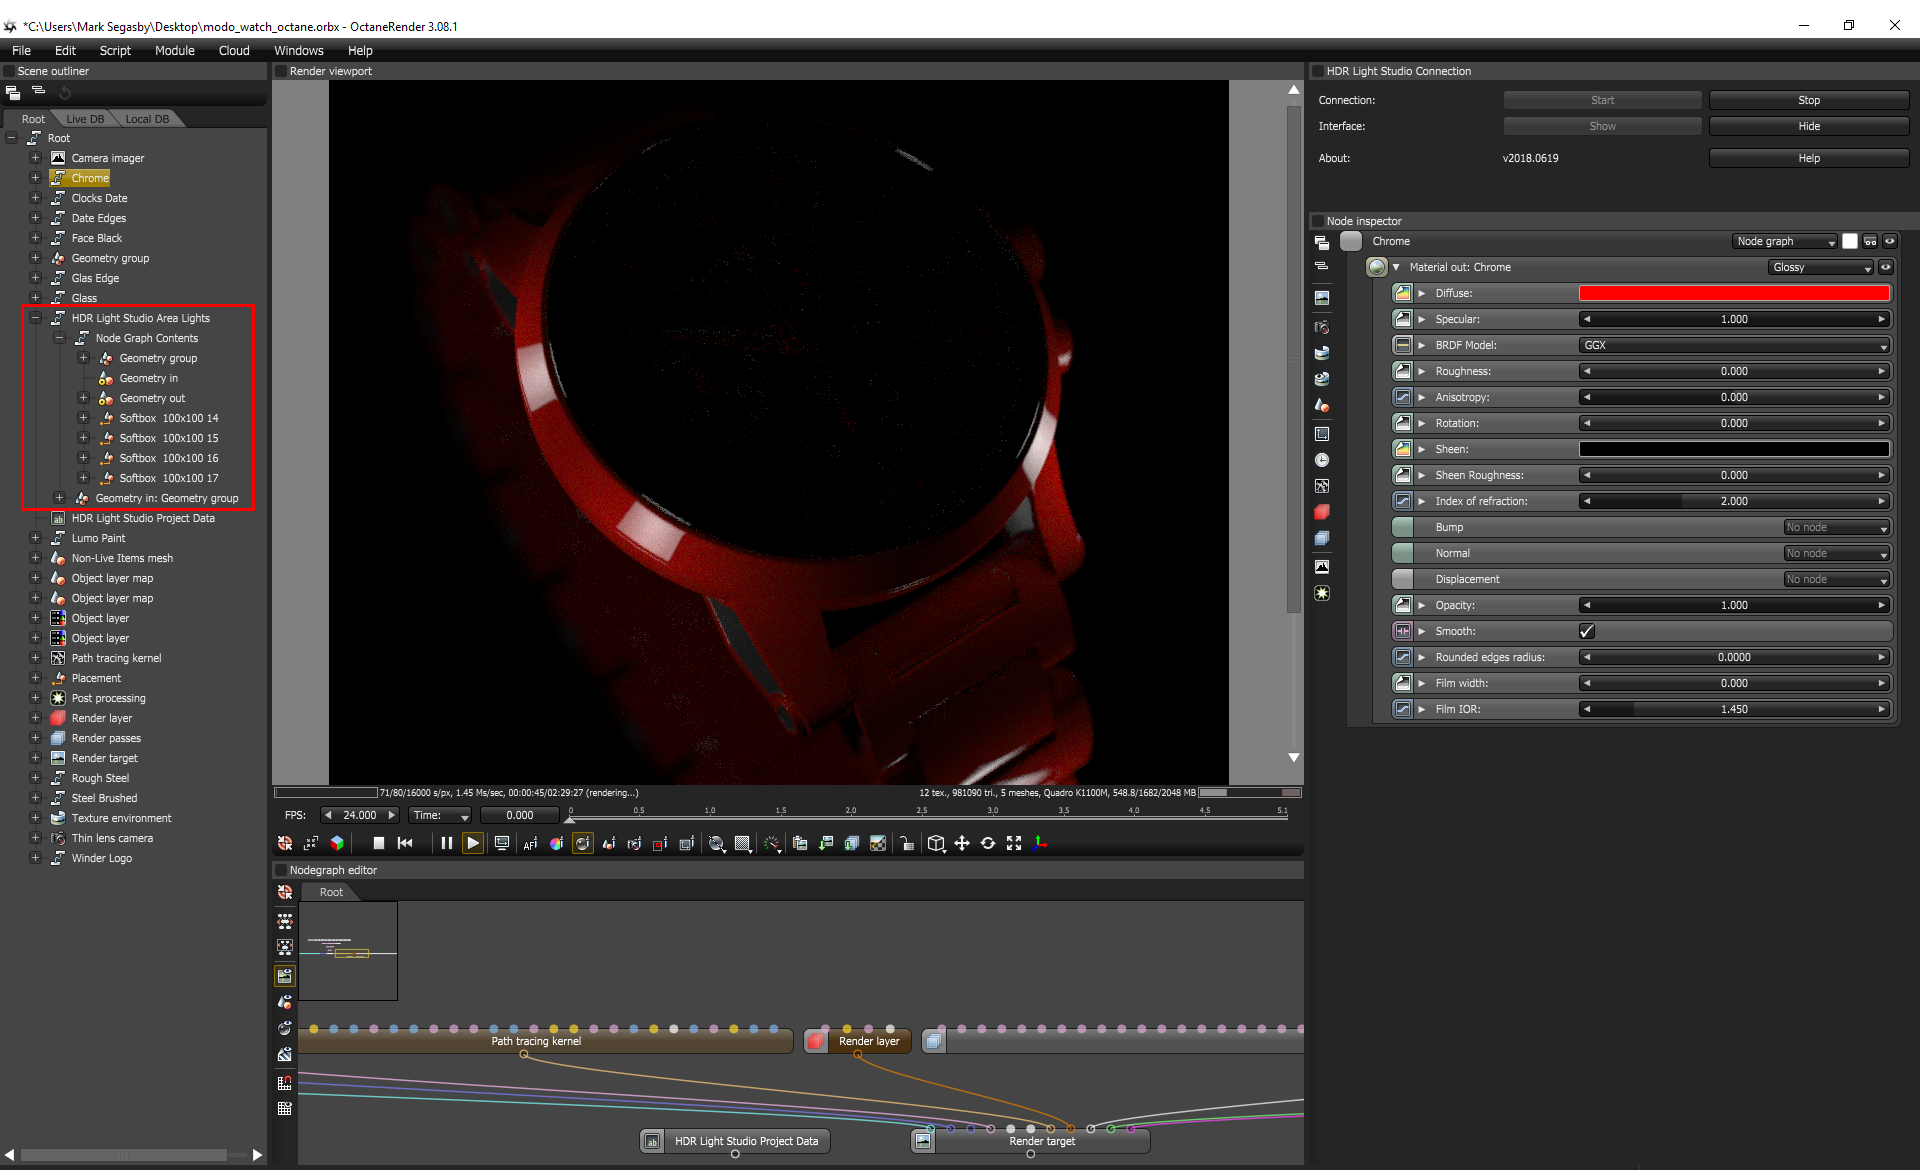Toggle the Smooth checkbox

point(1587,631)
